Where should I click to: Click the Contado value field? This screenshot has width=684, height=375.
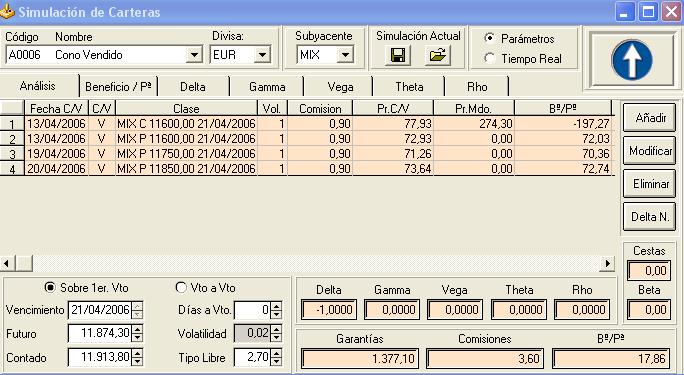(100, 358)
